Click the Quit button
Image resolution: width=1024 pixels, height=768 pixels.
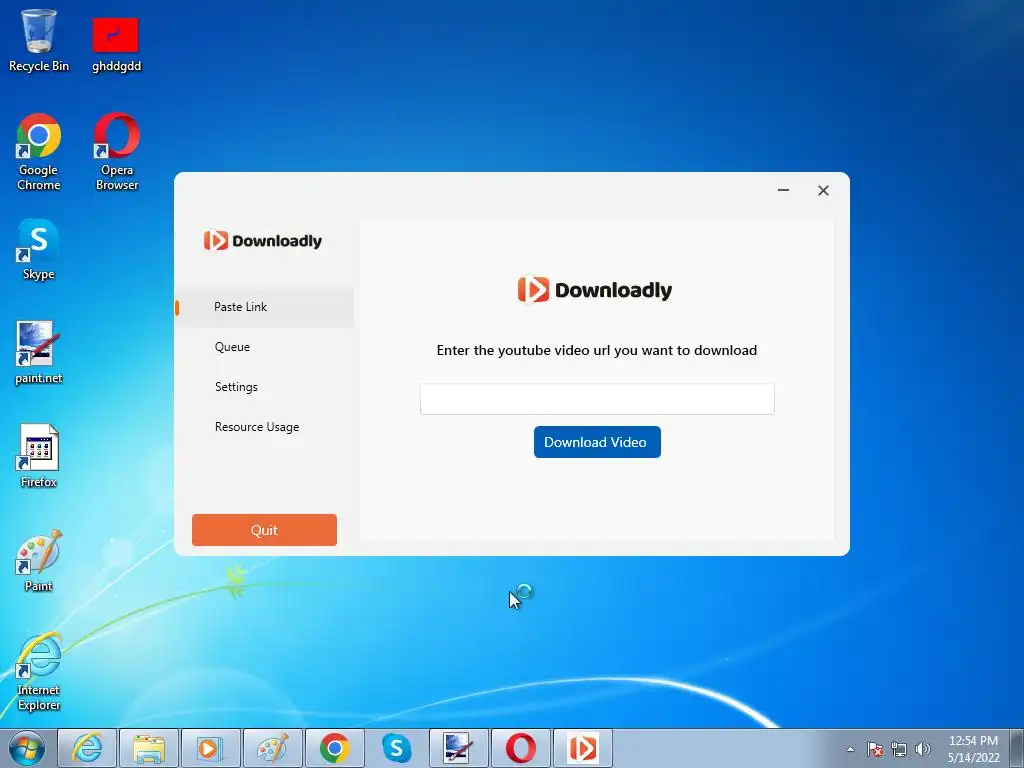[x=264, y=530]
